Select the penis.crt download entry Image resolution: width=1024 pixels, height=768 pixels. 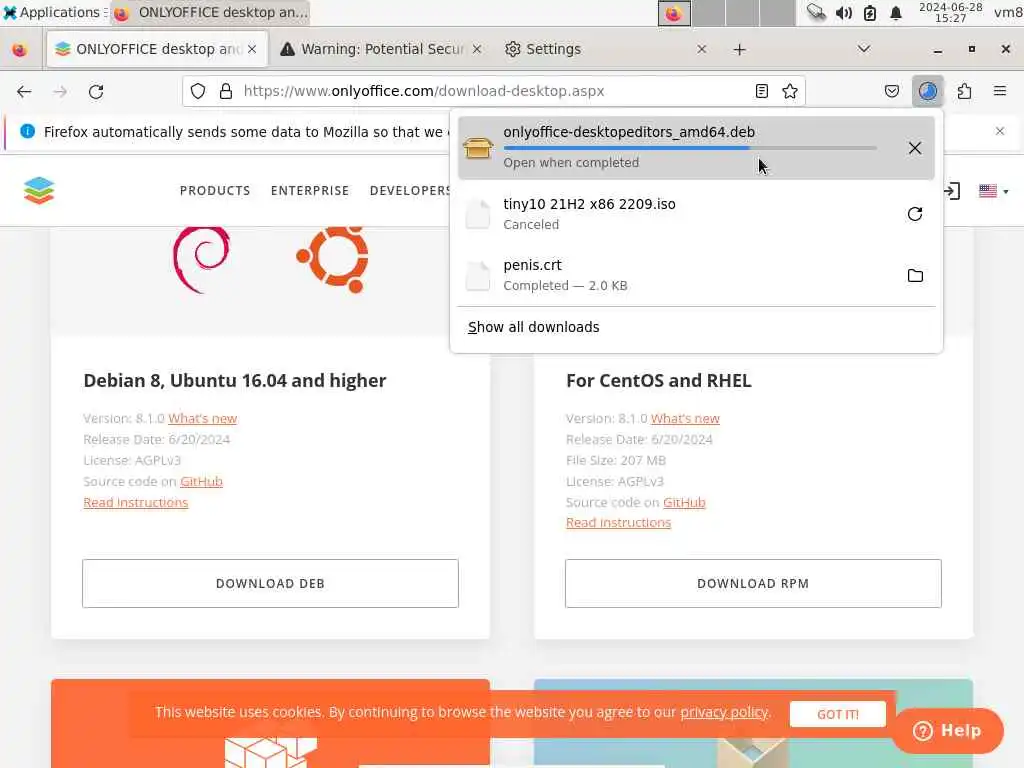[x=696, y=276]
